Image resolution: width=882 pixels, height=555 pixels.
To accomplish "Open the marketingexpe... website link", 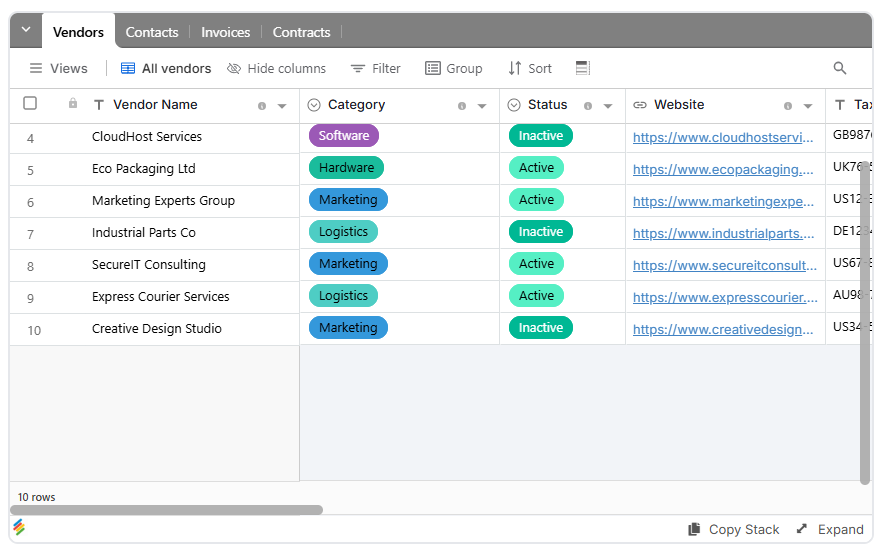I will [x=723, y=201].
